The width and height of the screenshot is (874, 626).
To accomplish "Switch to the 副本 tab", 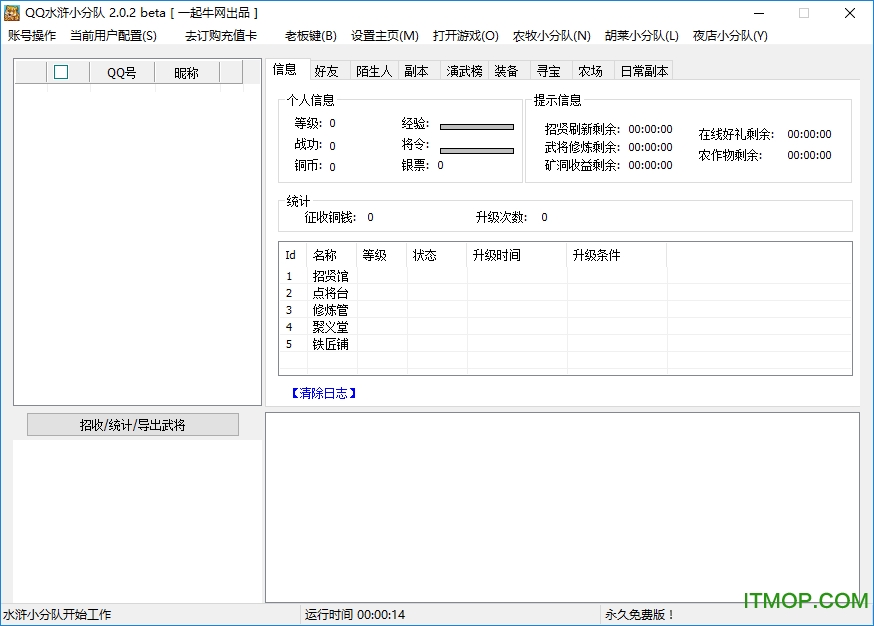I will [x=416, y=71].
